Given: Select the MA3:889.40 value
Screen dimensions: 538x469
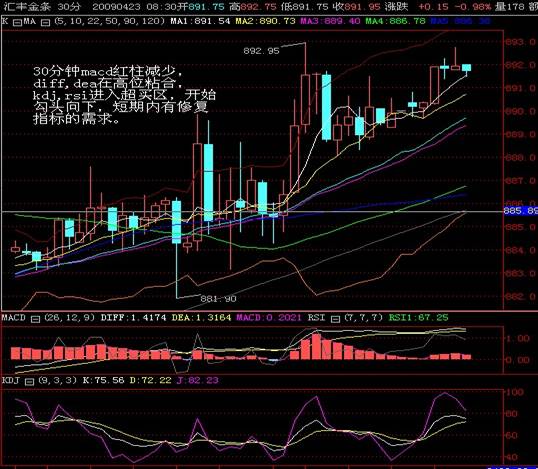Looking at the screenshot, I should coord(330,21).
